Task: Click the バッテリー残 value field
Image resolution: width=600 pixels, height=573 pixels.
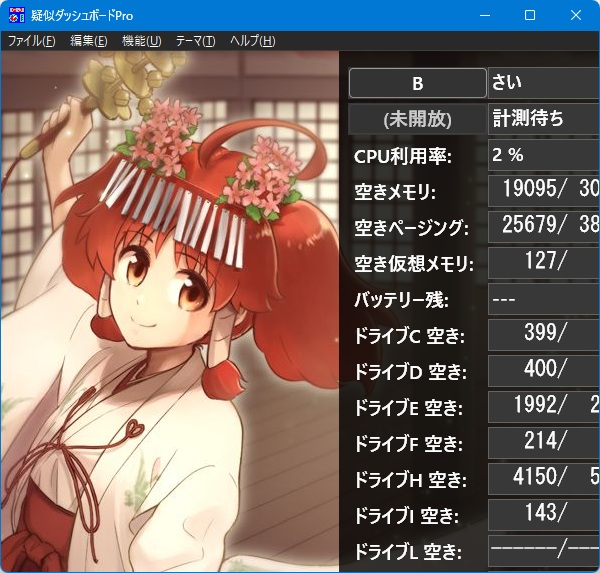Action: coord(543,300)
